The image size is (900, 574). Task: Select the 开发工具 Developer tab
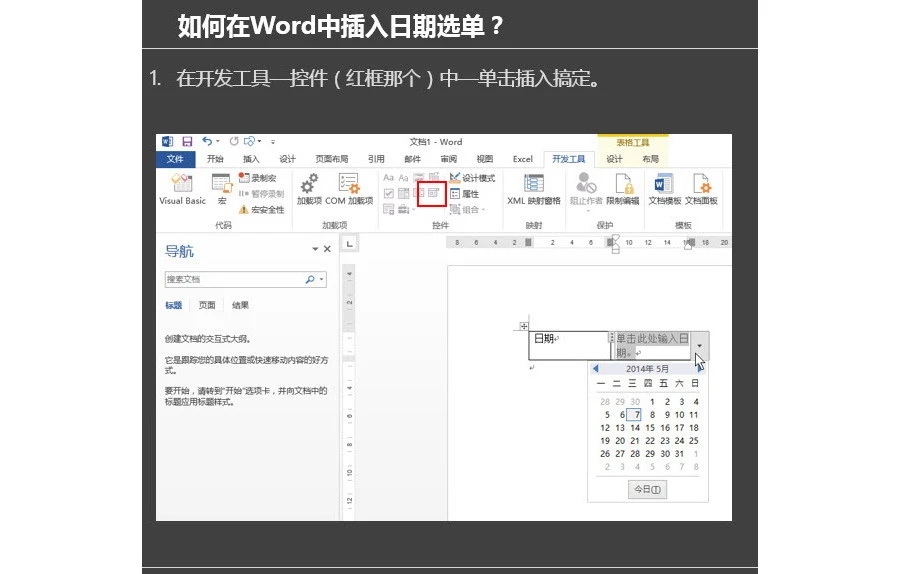click(x=569, y=159)
